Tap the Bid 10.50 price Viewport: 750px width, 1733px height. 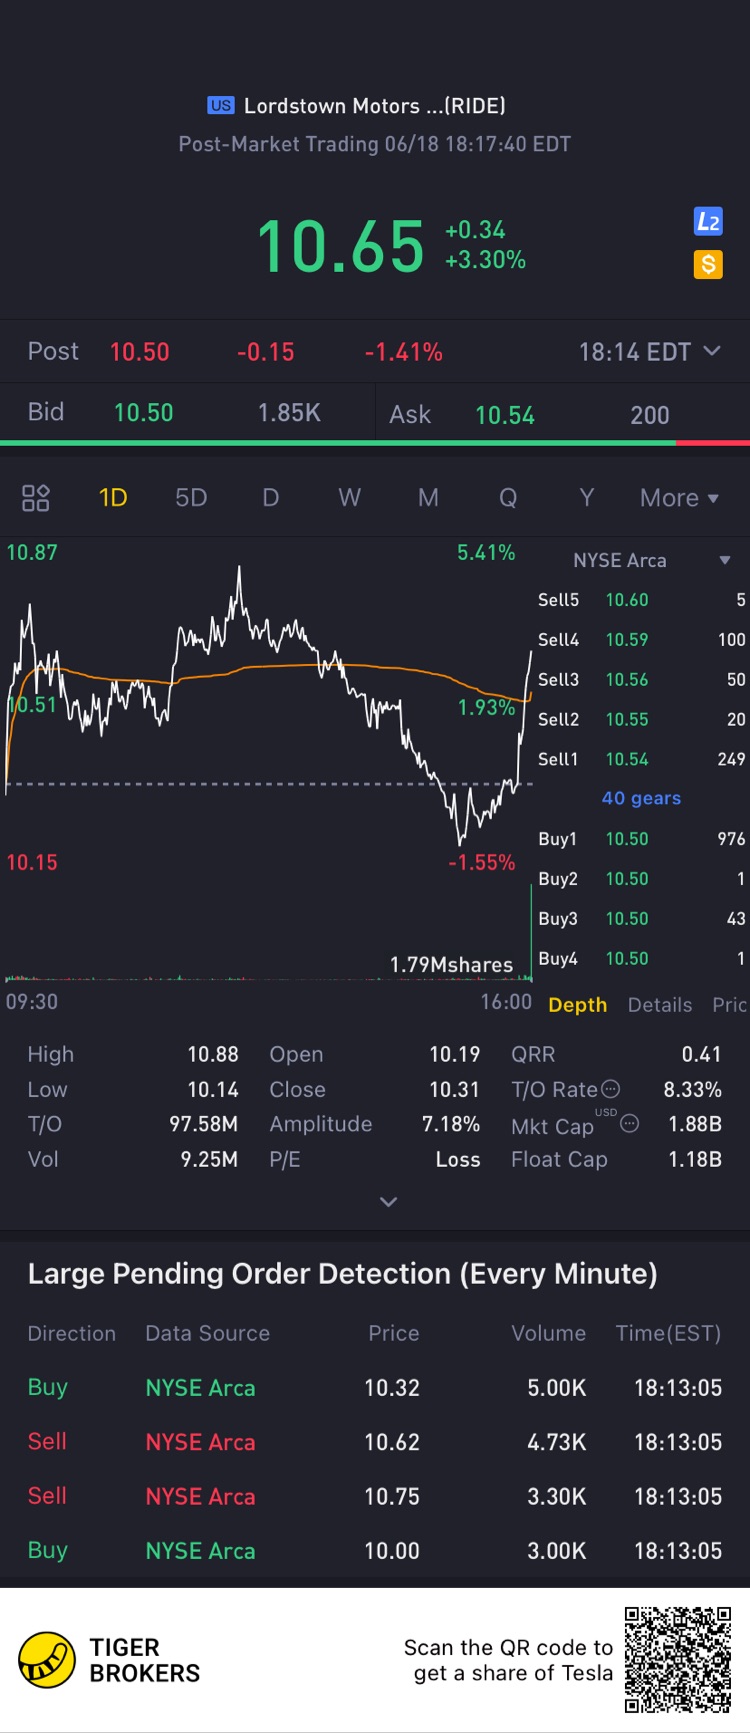[x=144, y=412]
